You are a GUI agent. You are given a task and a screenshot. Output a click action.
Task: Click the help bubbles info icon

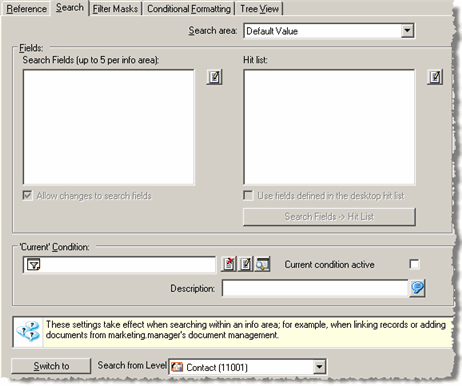[28, 331]
